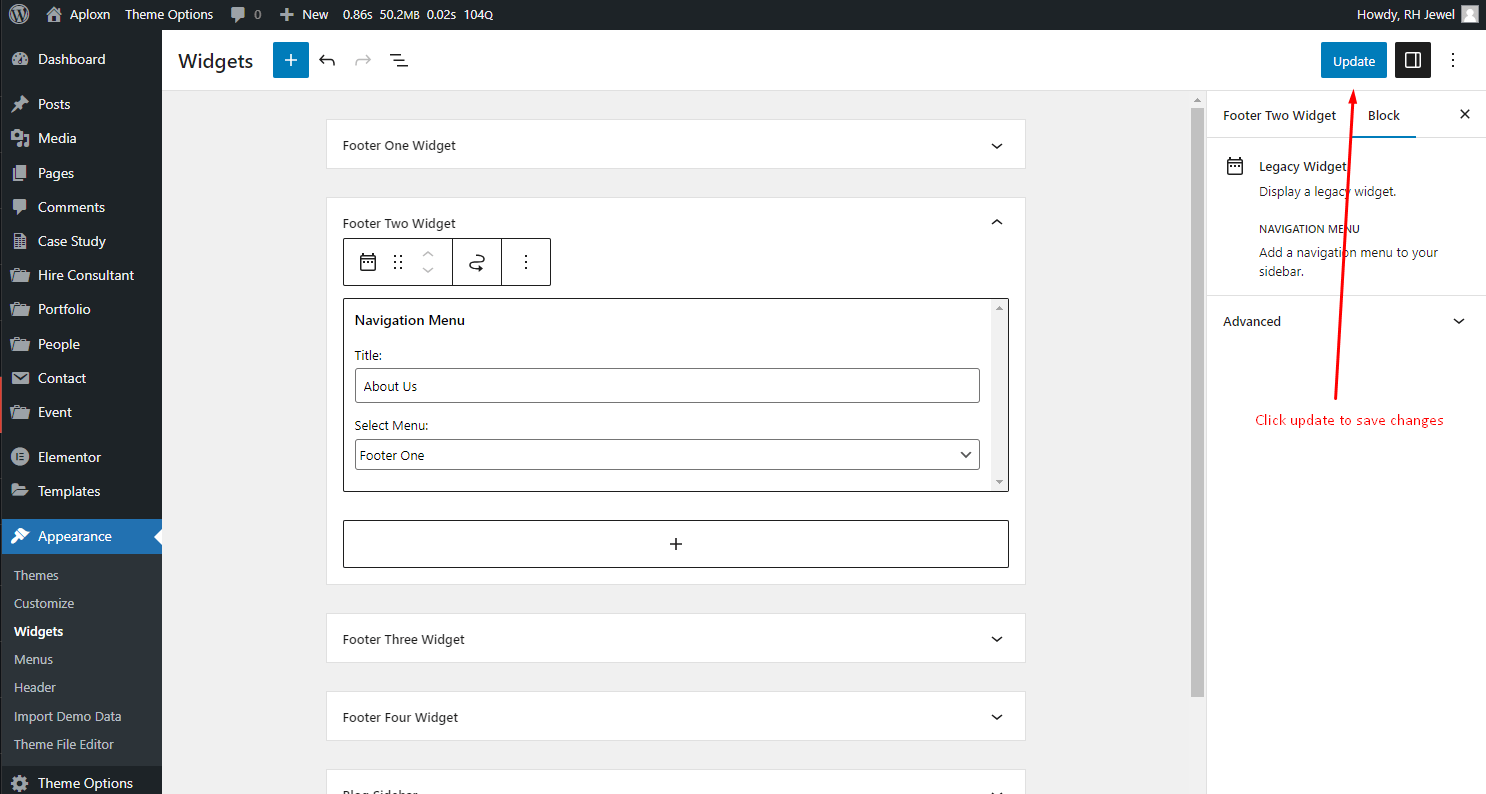This screenshot has width=1486, height=794.
Task: Expand the Footer Three Widget area
Action: (676, 639)
